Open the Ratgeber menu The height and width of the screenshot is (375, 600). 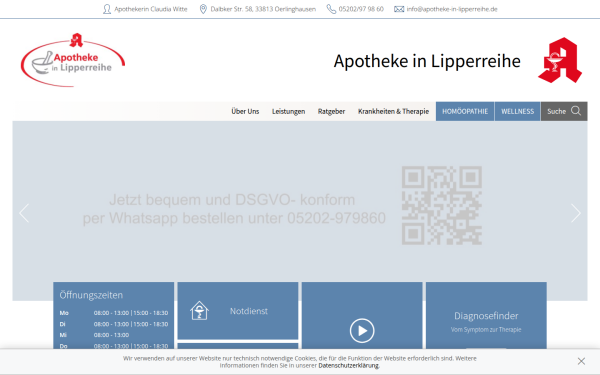(x=331, y=111)
